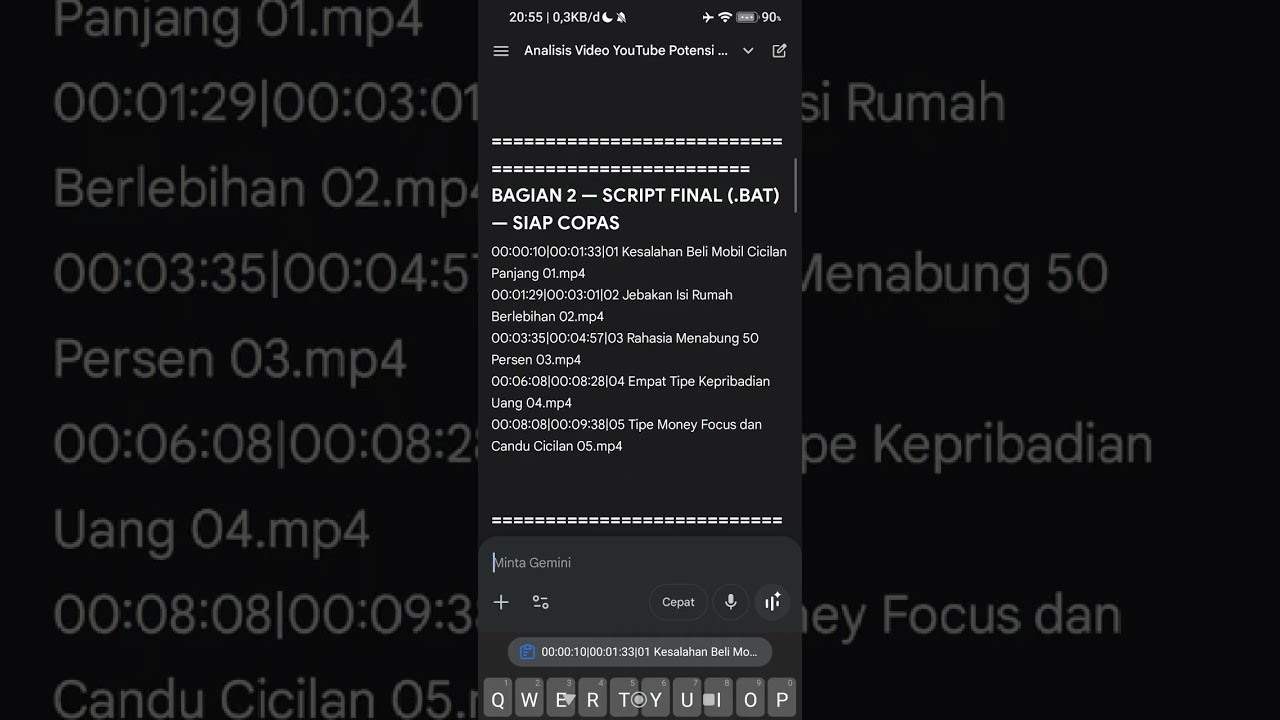Viewport: 1280px width, 720px height.
Task: Tap the muted bell icon in status bar
Action: pos(621,17)
